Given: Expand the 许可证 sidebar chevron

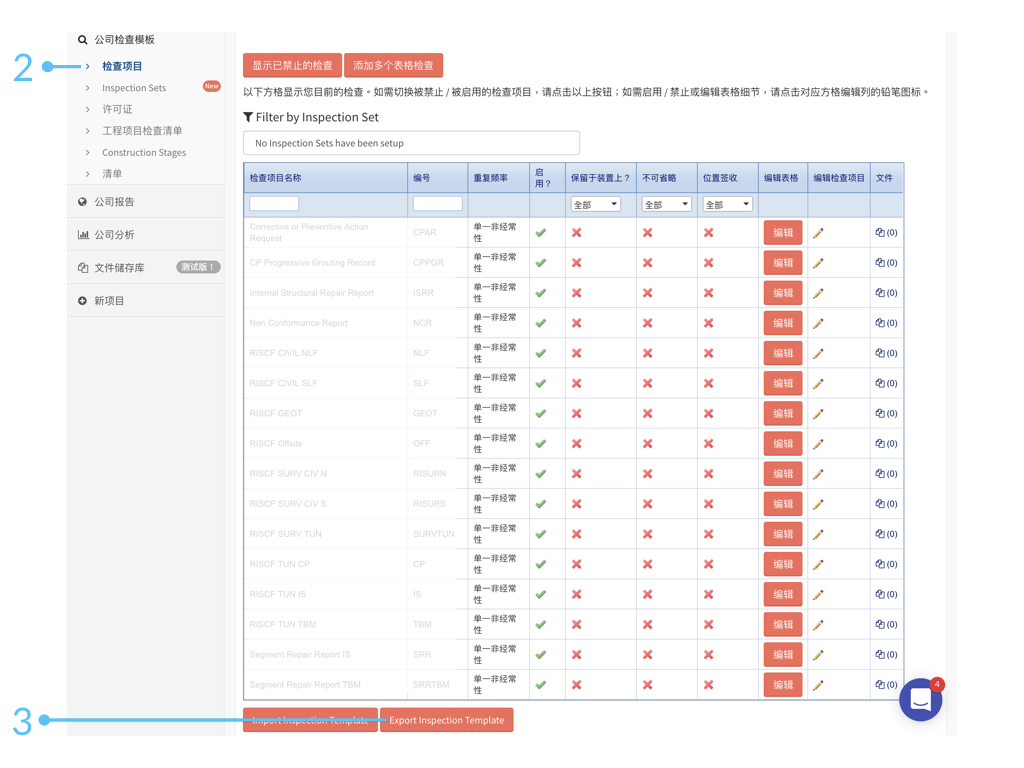Looking at the screenshot, I should (x=88, y=109).
